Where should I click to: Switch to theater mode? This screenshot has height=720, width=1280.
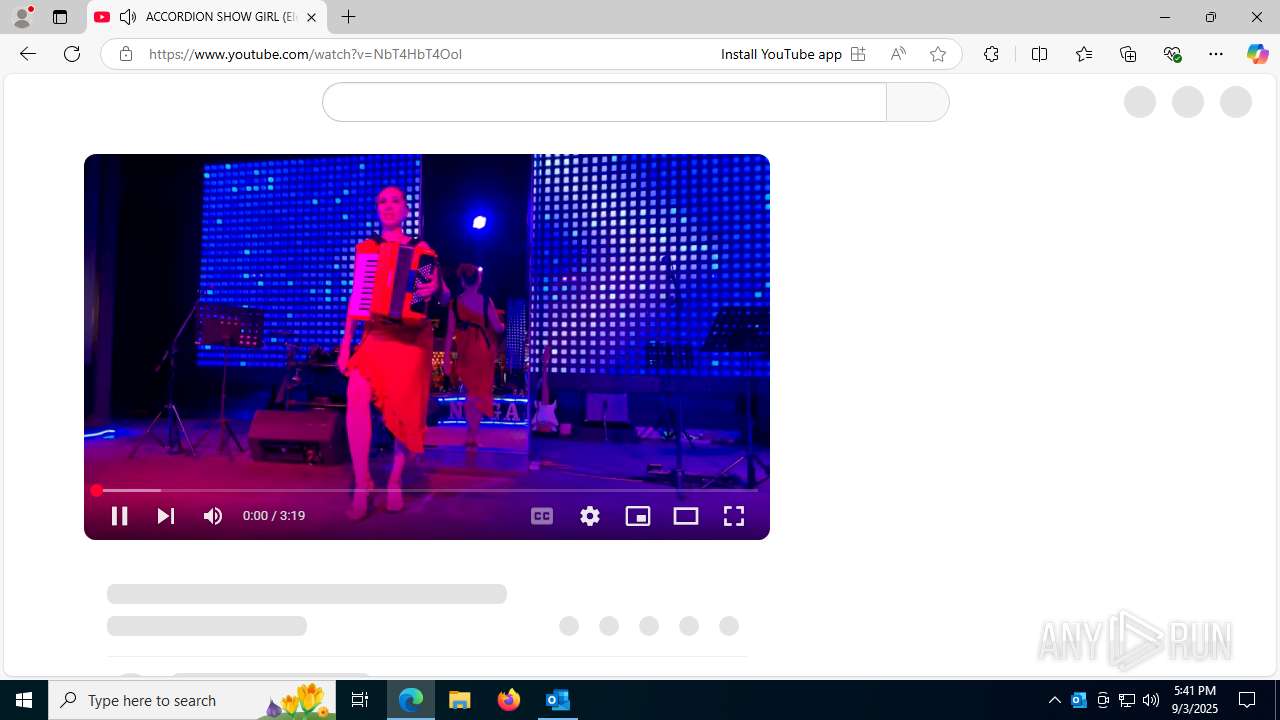pos(686,516)
